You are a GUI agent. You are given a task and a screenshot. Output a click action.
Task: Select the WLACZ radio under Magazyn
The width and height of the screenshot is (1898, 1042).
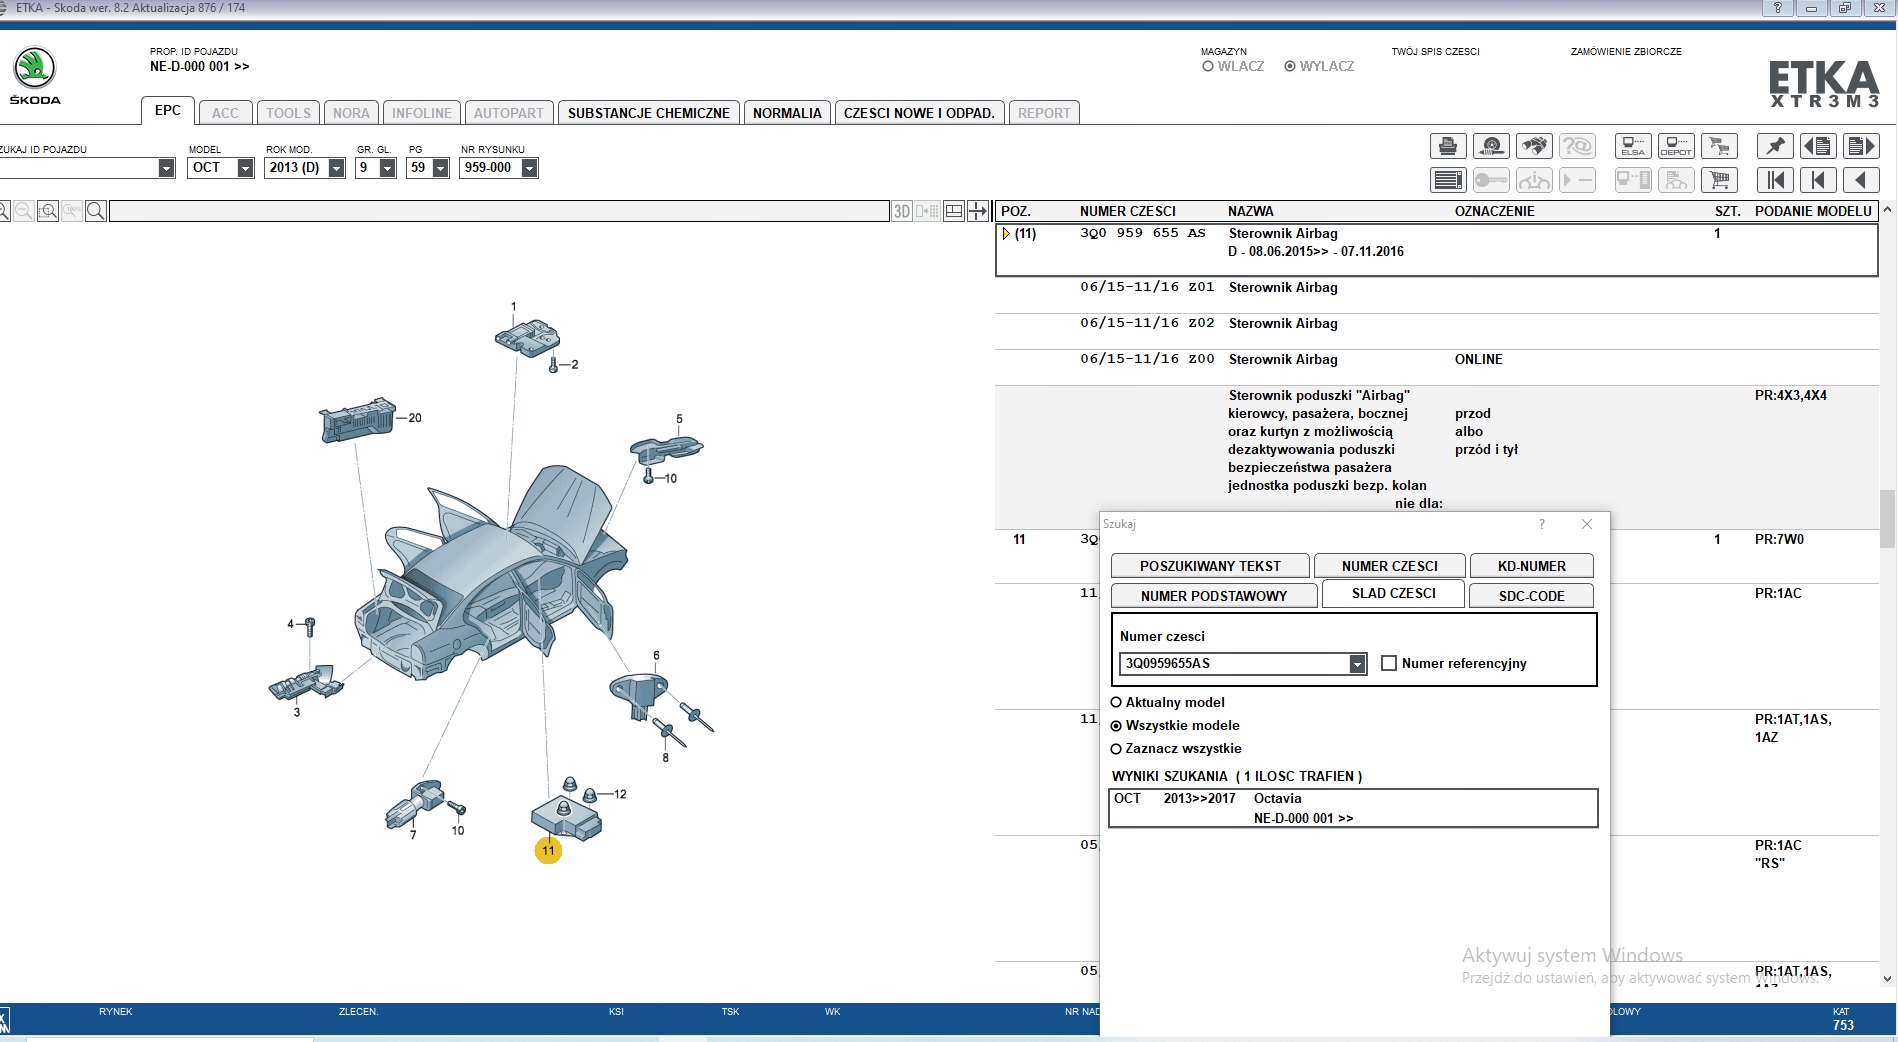pyautogui.click(x=1208, y=67)
